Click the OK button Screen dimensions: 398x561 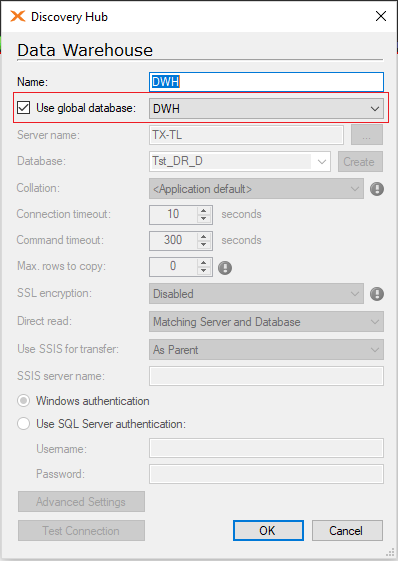click(268, 530)
